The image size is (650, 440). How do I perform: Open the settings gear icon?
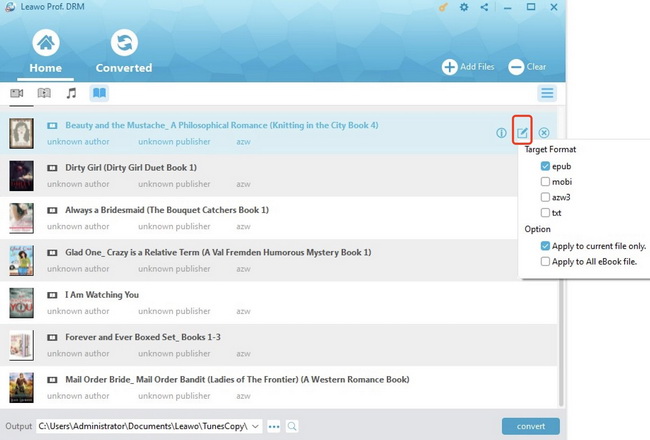pos(464,7)
